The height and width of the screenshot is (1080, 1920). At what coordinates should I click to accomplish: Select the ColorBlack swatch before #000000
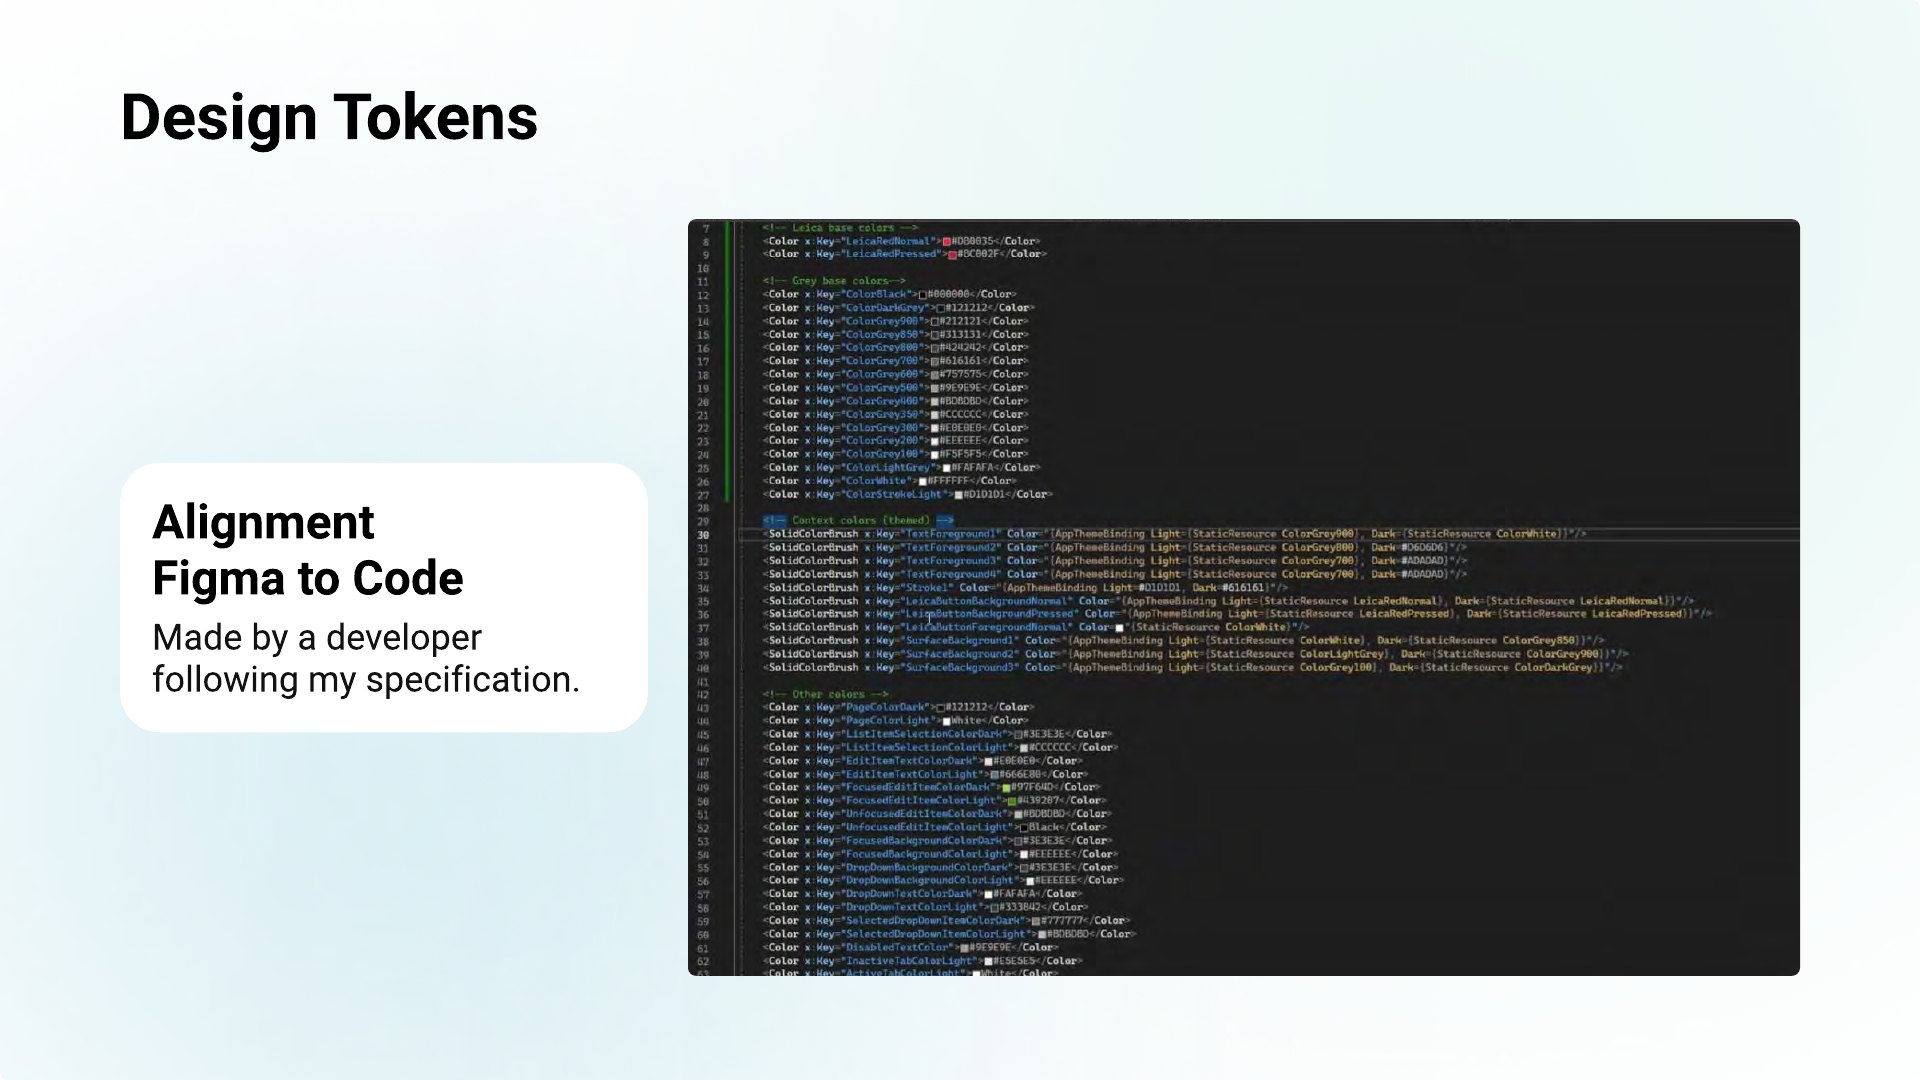click(x=922, y=295)
